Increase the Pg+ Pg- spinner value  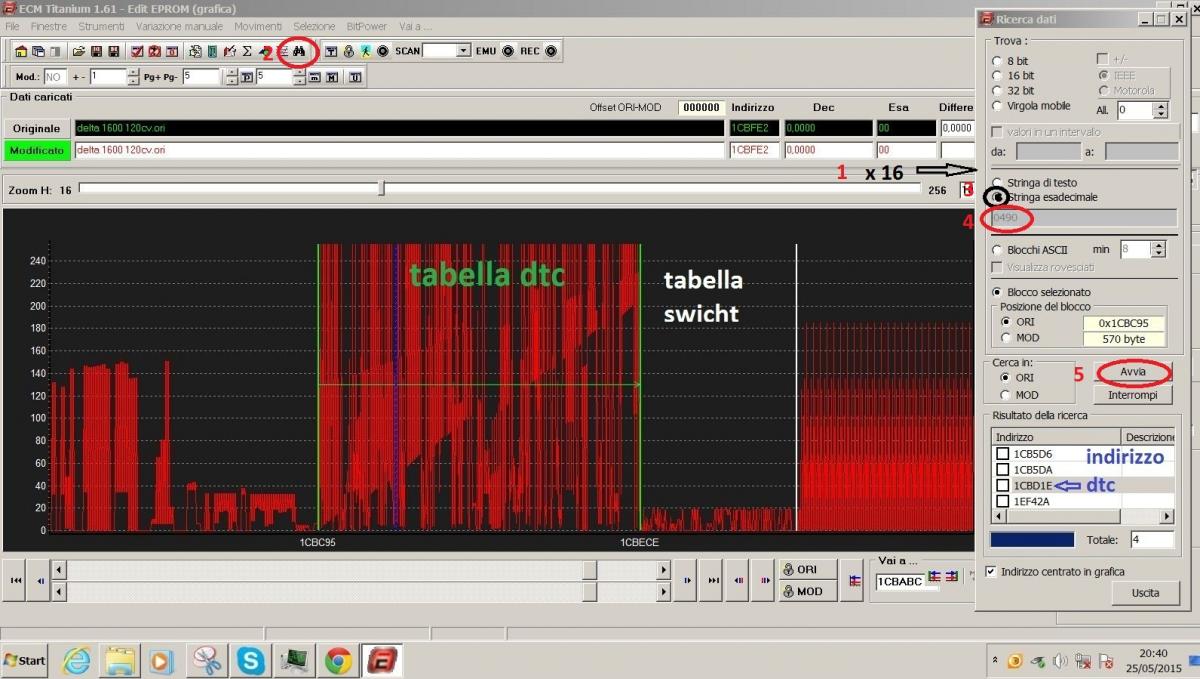[231, 72]
